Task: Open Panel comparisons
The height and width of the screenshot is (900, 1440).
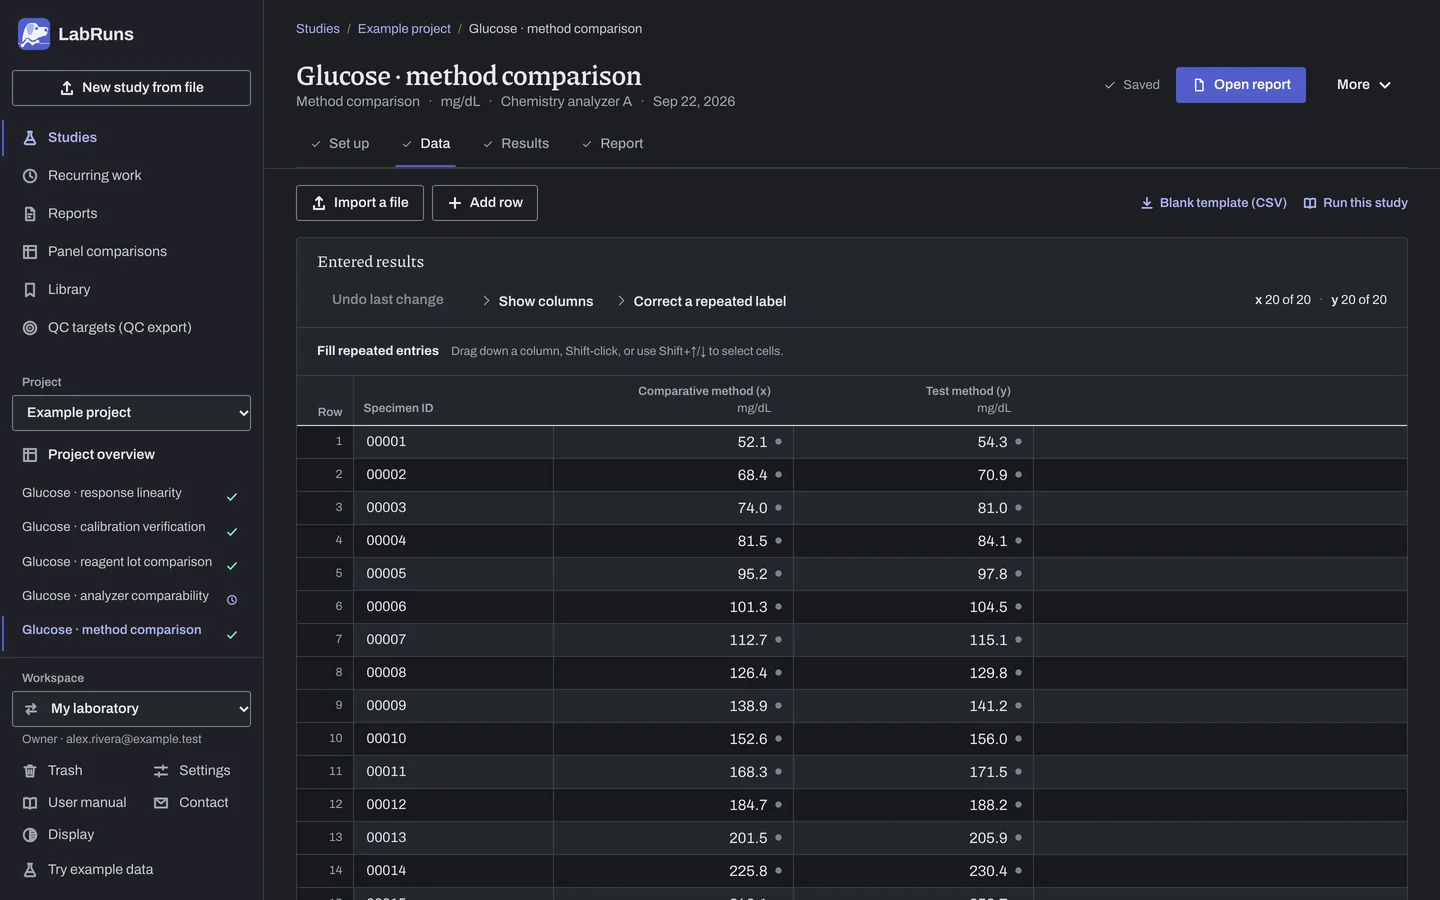Action: [x=131, y=252]
